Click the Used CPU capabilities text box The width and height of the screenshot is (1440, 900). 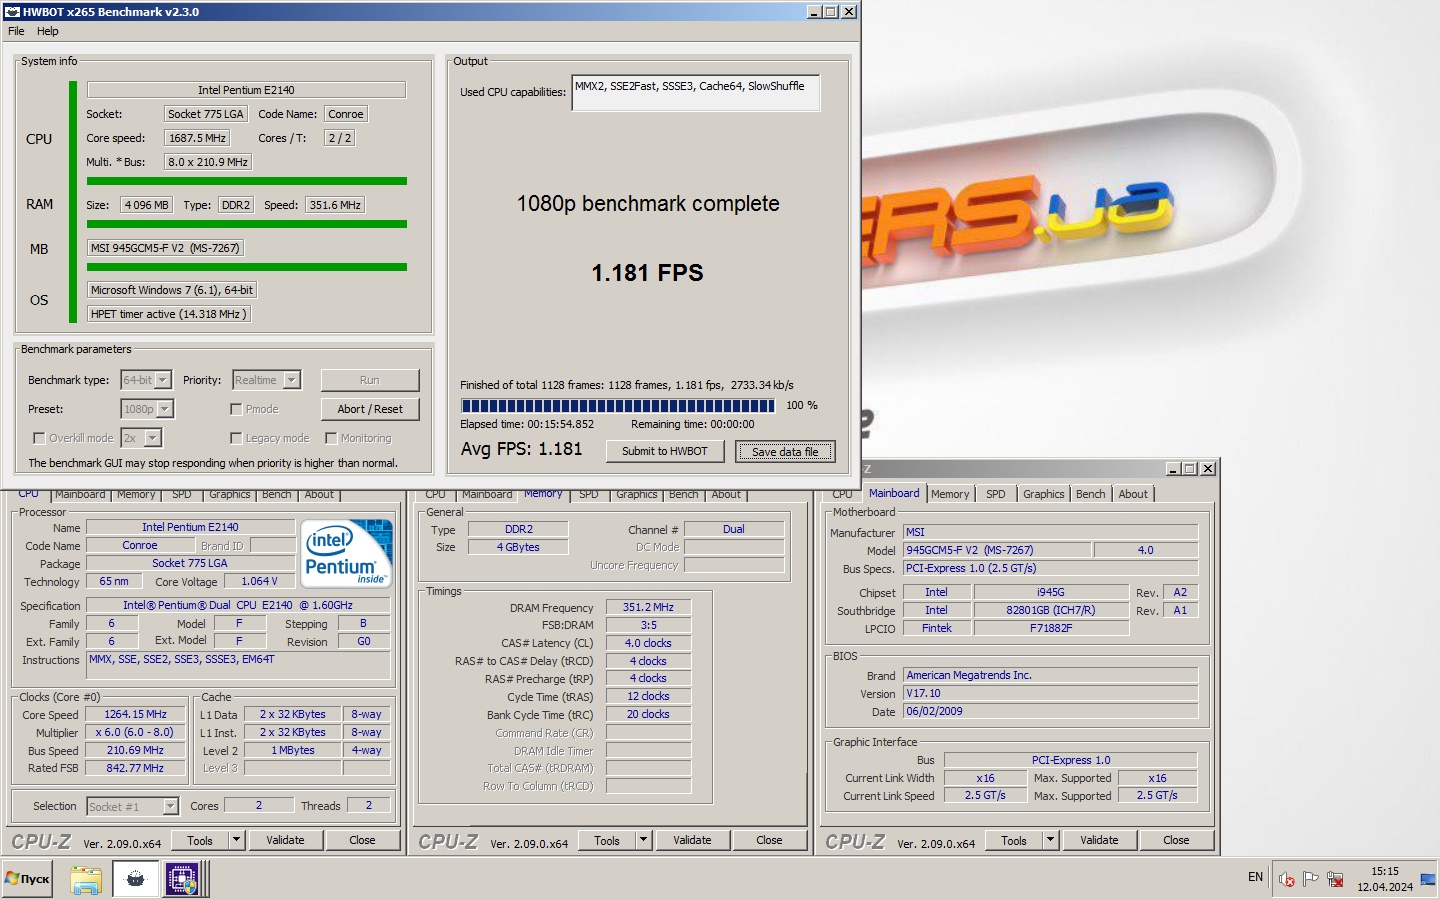[696, 92]
